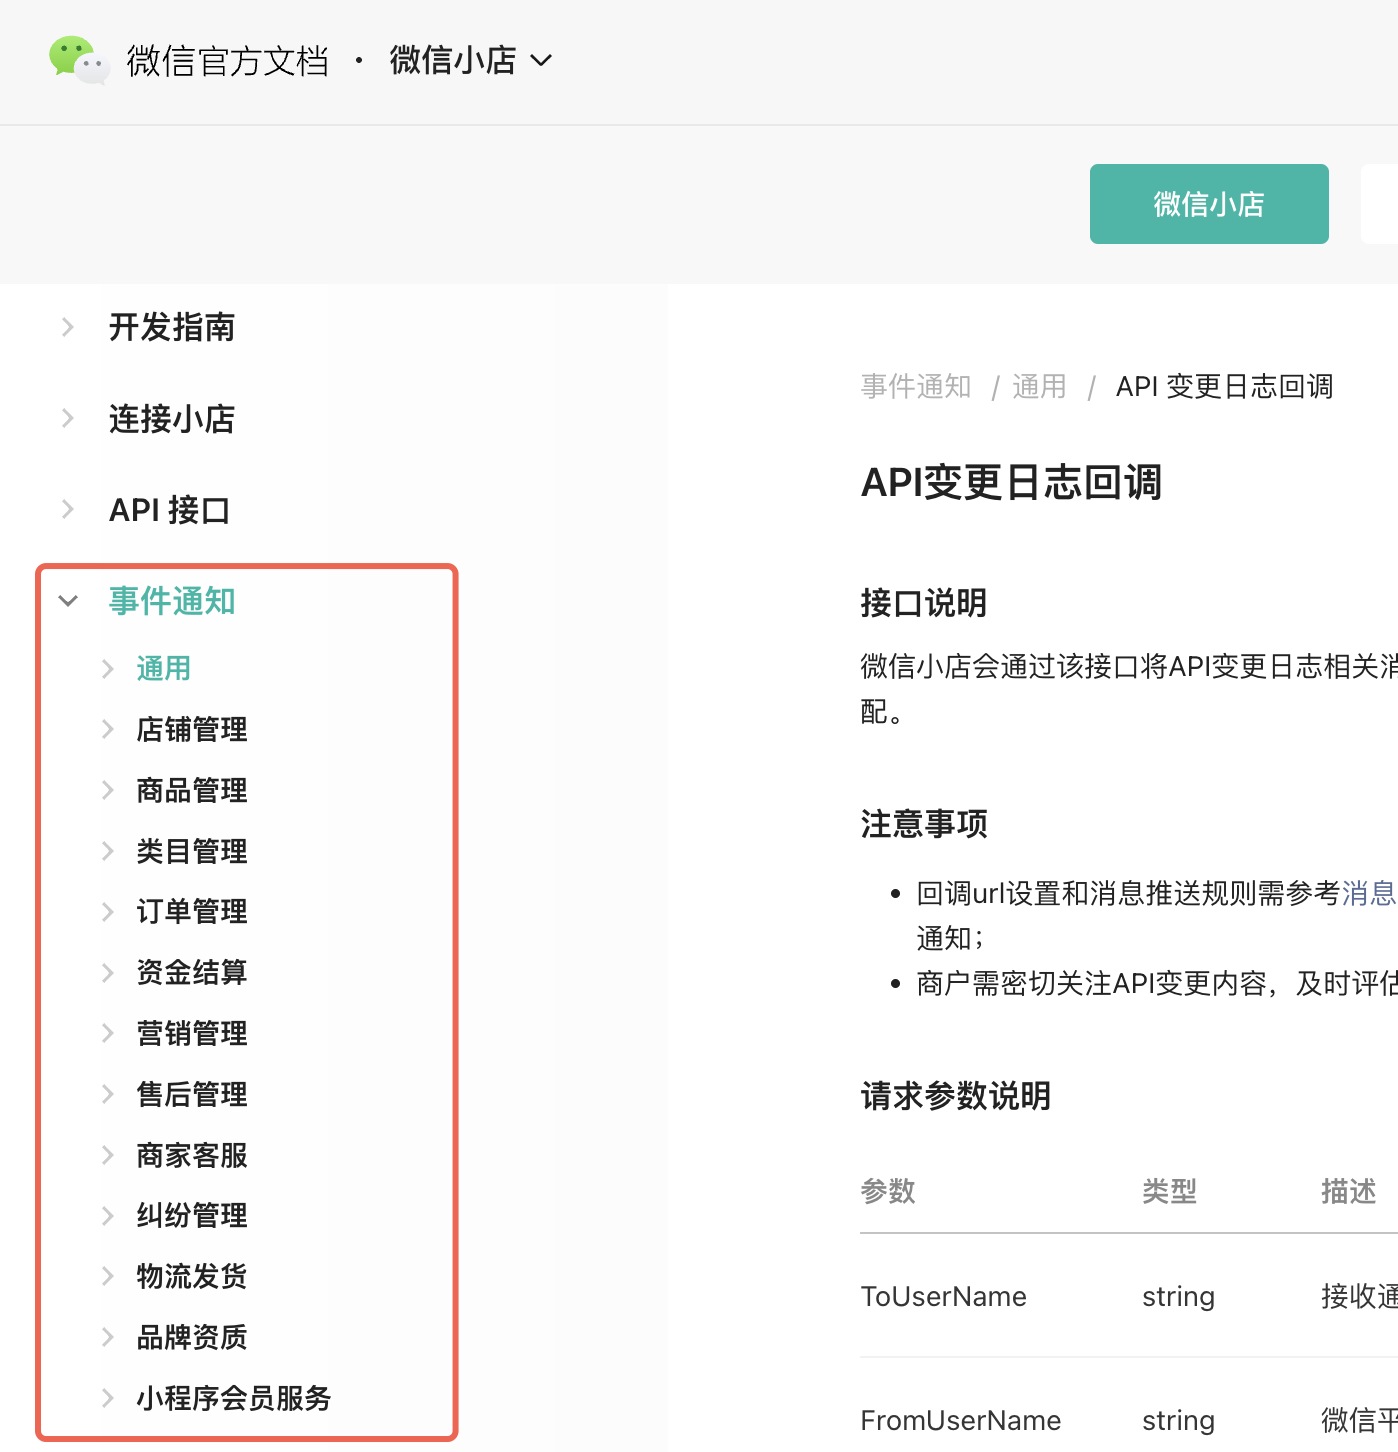Expand the 开发指南 section chevron
The height and width of the screenshot is (1452, 1398).
pyautogui.click(x=68, y=327)
